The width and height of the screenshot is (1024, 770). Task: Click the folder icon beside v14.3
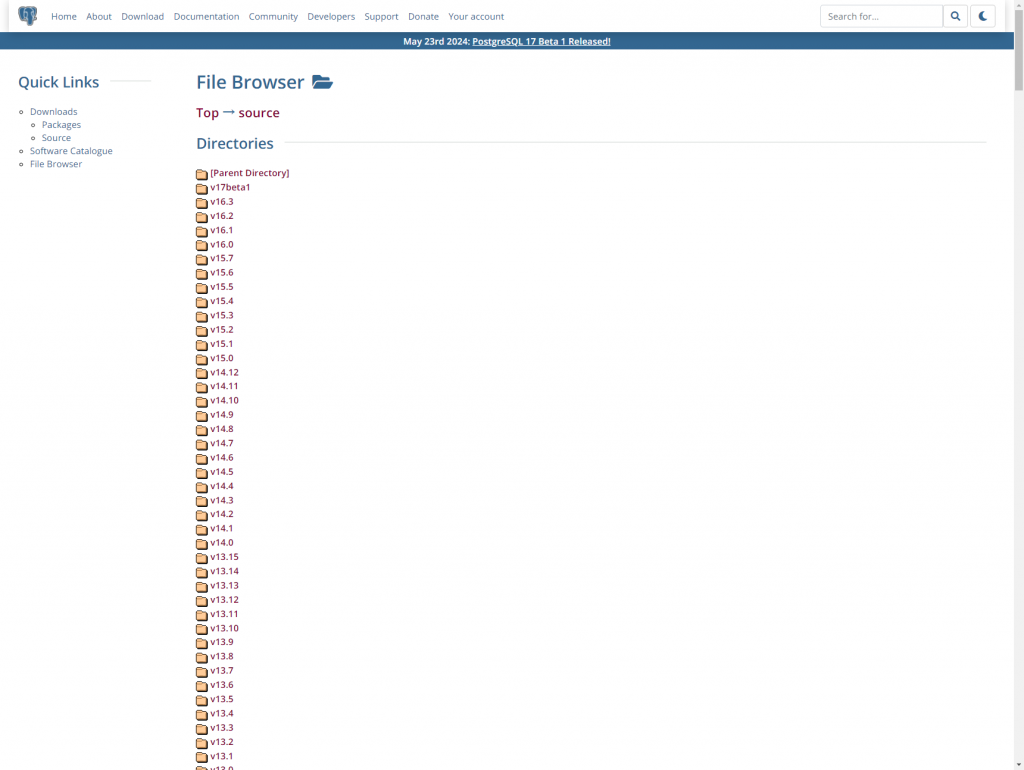coord(202,501)
